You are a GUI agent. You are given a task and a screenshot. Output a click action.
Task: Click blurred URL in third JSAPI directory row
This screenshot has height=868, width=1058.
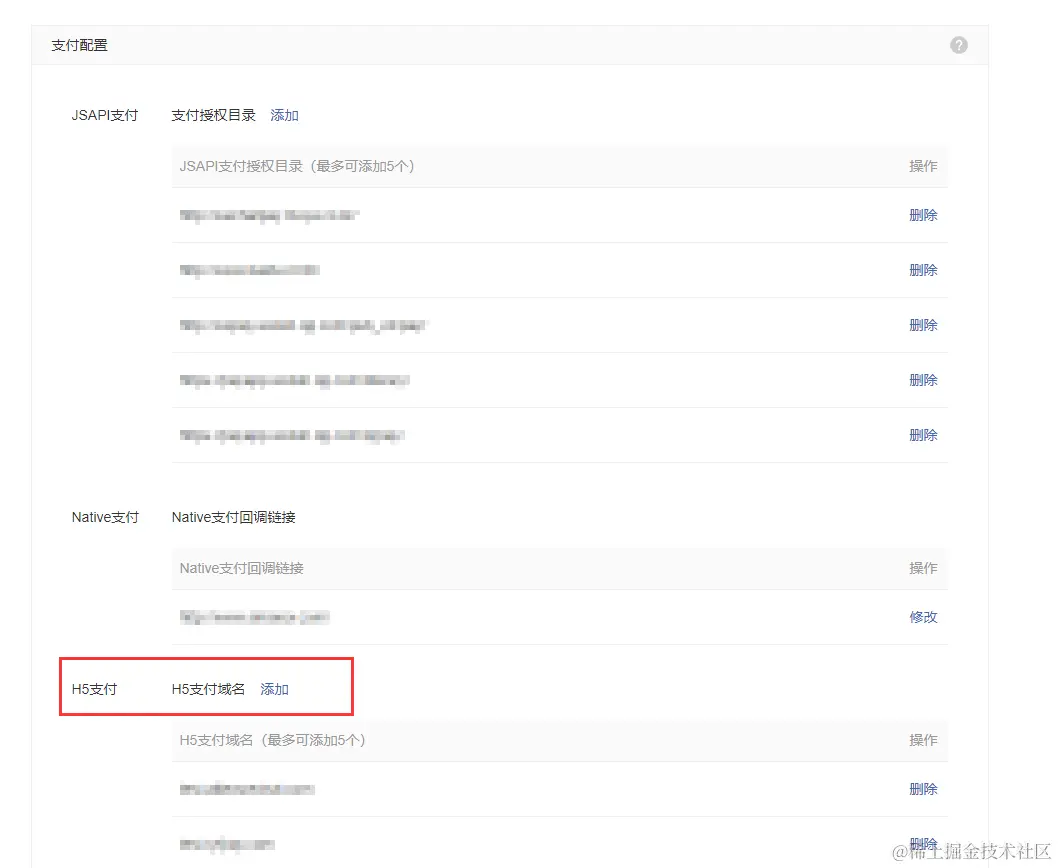click(304, 325)
